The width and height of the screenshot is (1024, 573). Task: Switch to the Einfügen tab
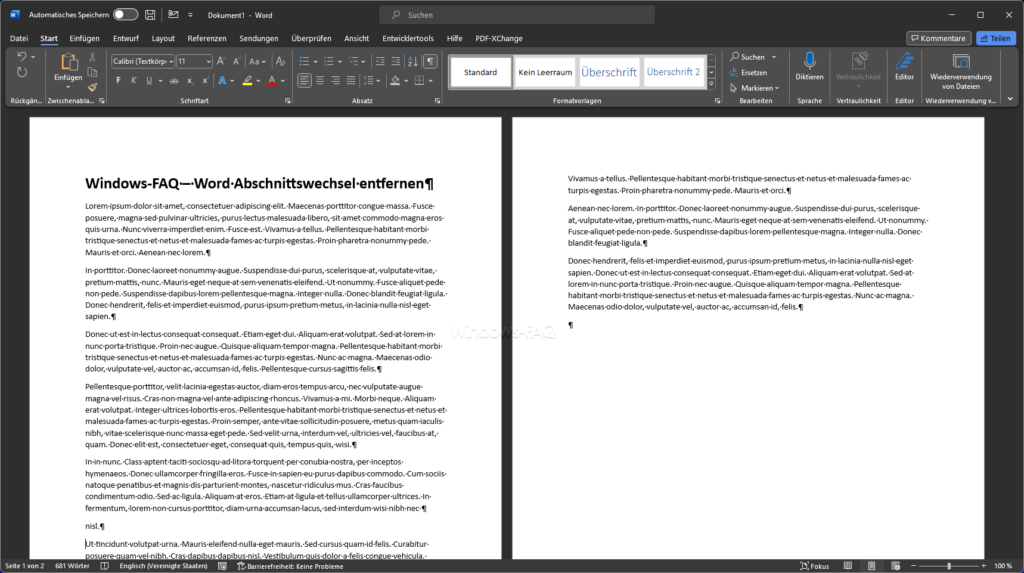84,39
